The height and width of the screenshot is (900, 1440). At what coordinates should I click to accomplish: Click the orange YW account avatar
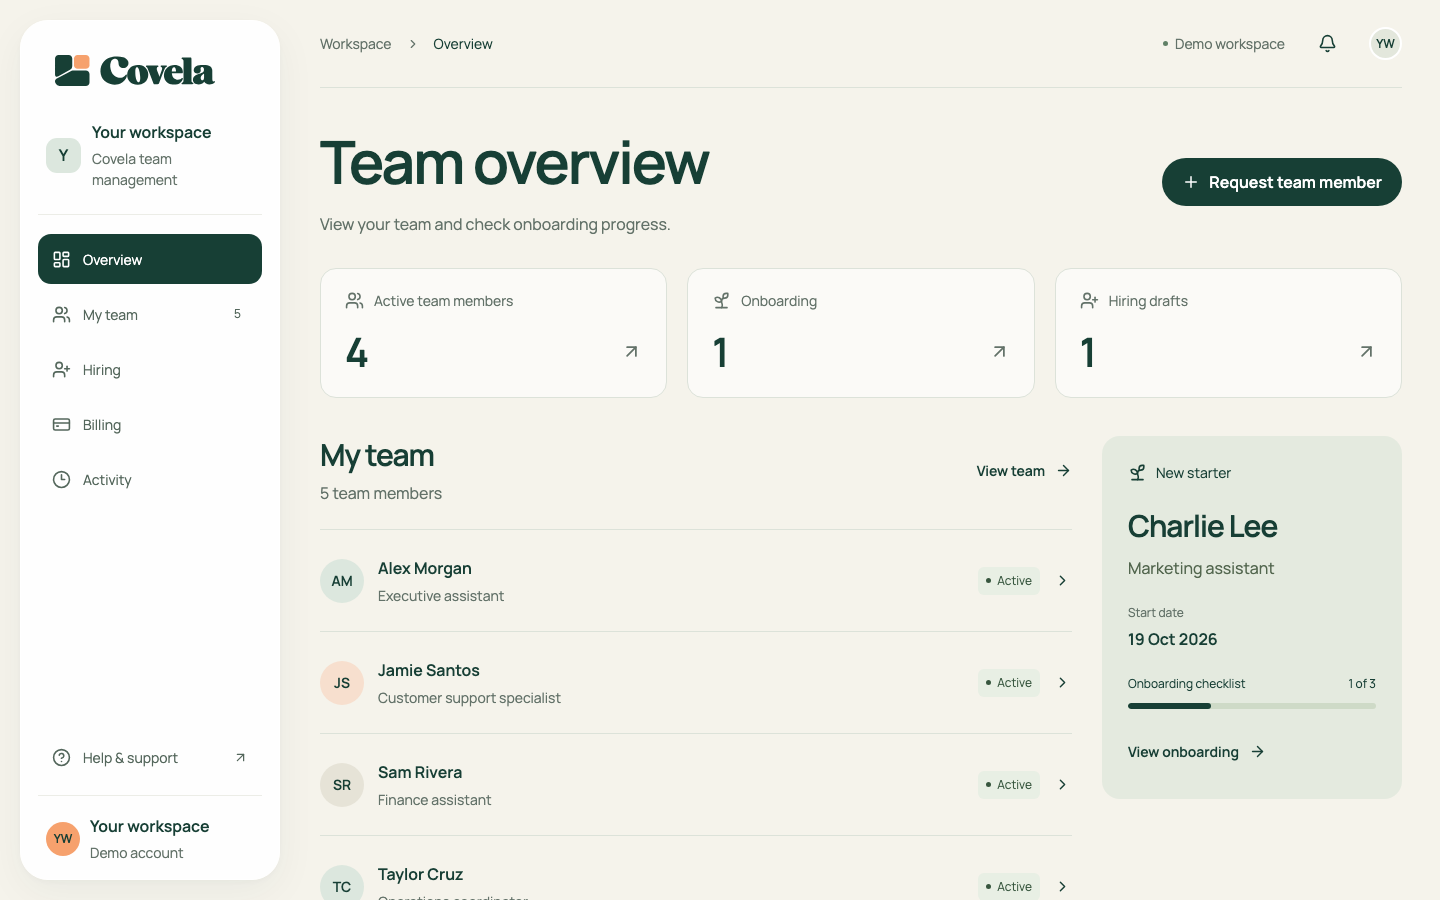coord(63,839)
